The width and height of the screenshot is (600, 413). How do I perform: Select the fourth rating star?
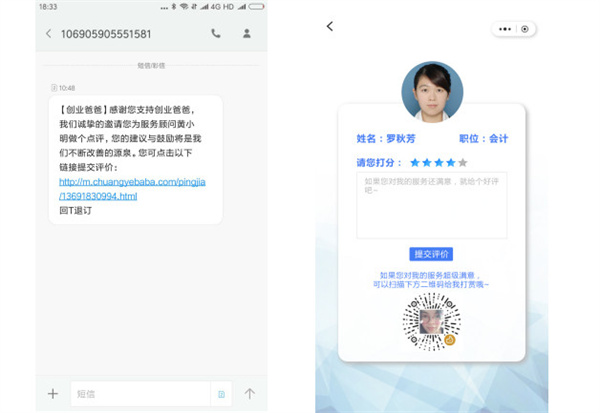tap(451, 162)
